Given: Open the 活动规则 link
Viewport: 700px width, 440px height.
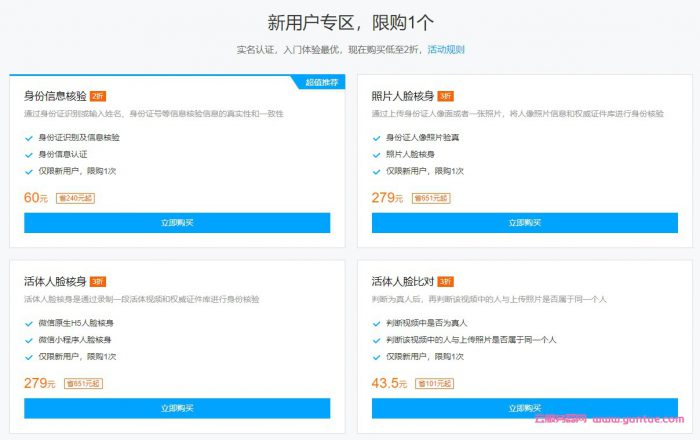Looking at the screenshot, I should (445, 49).
